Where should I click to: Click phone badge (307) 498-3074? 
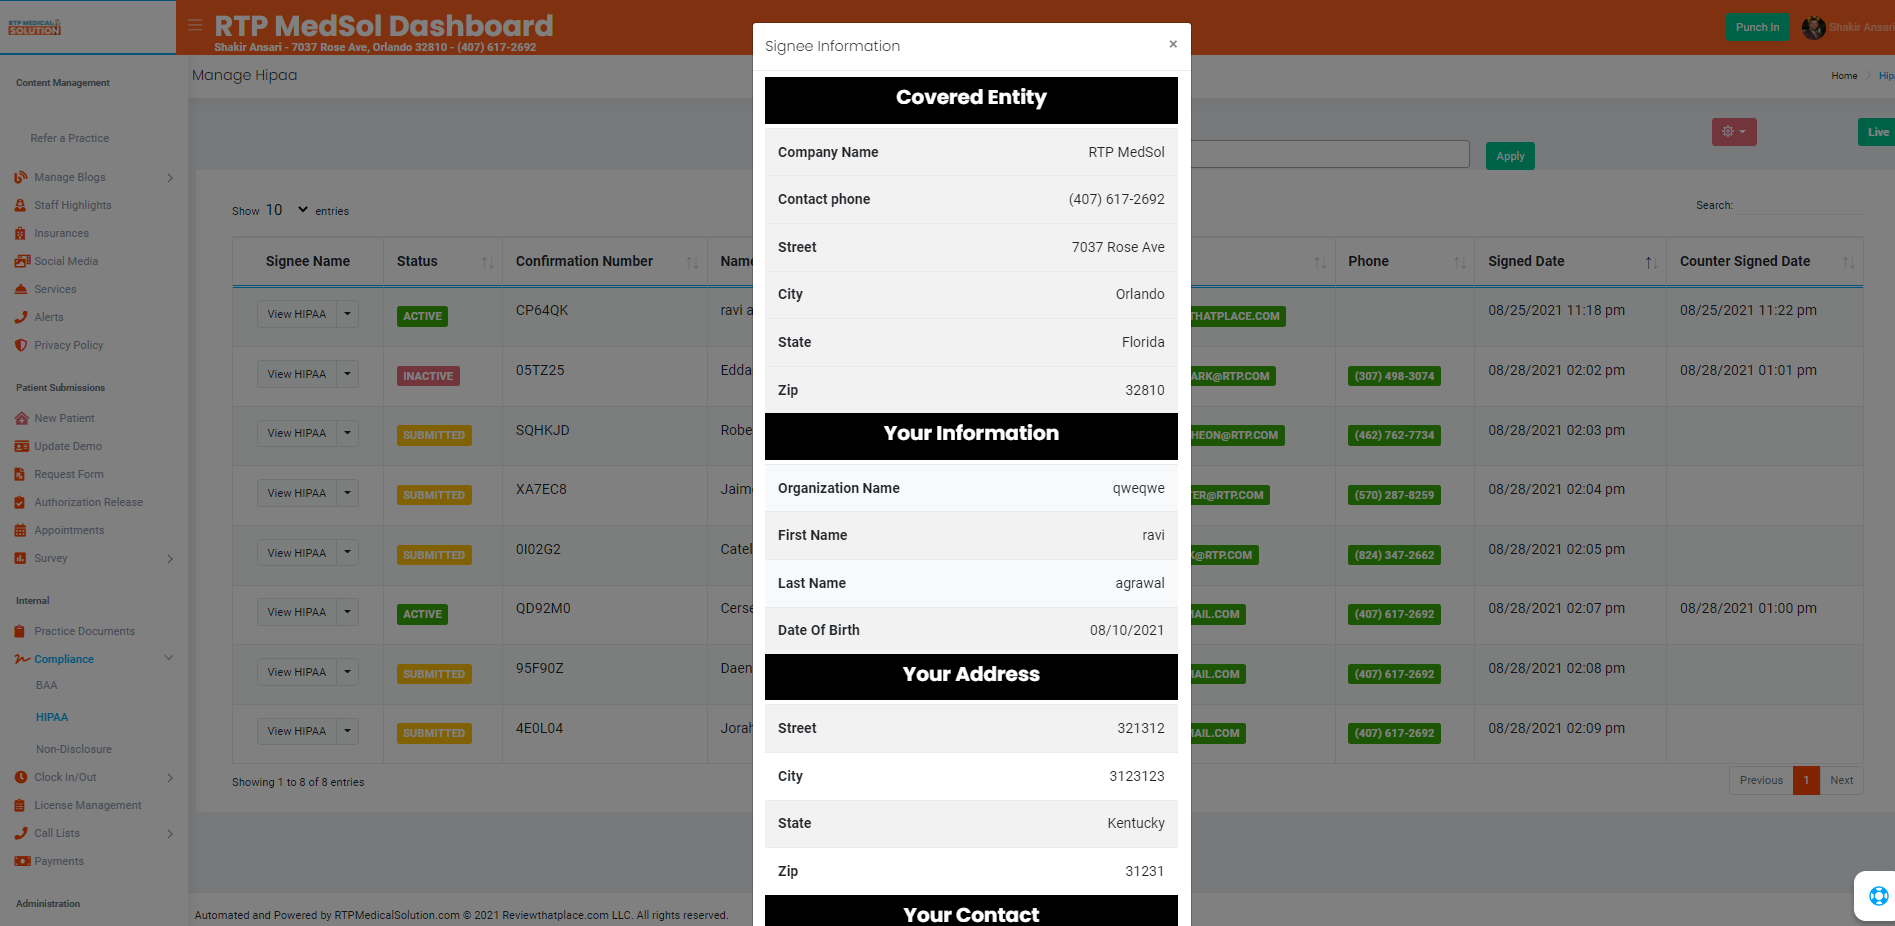point(1394,376)
